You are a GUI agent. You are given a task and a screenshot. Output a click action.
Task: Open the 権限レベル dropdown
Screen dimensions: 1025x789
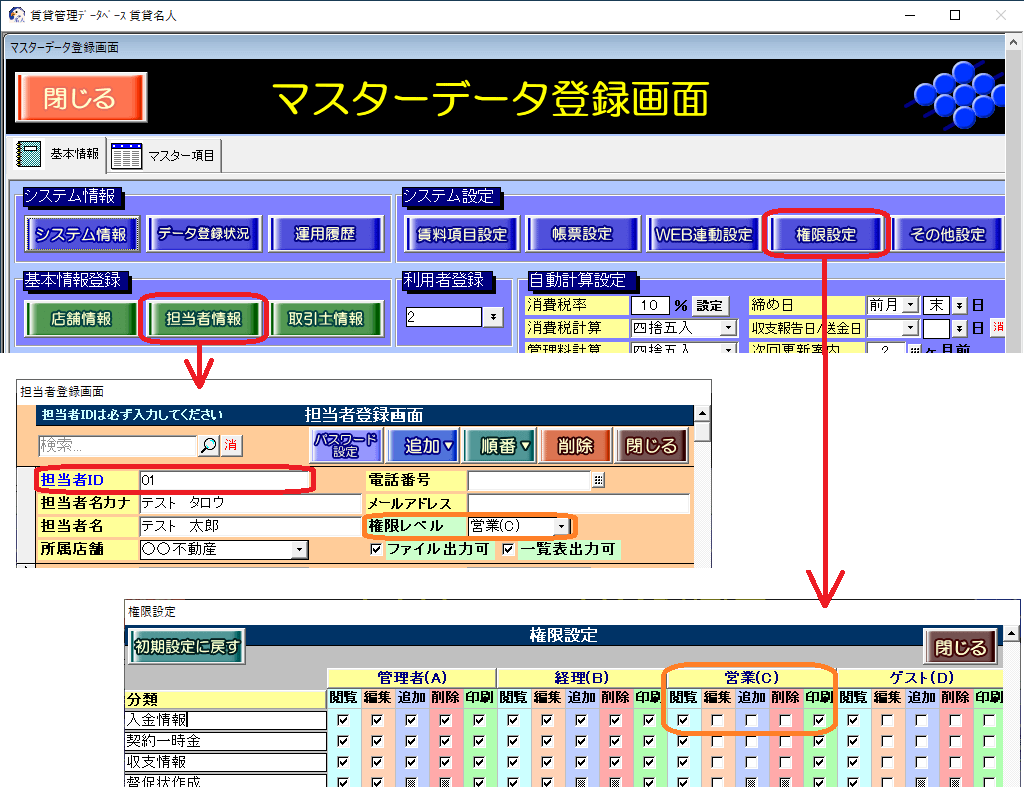pyautogui.click(x=563, y=526)
